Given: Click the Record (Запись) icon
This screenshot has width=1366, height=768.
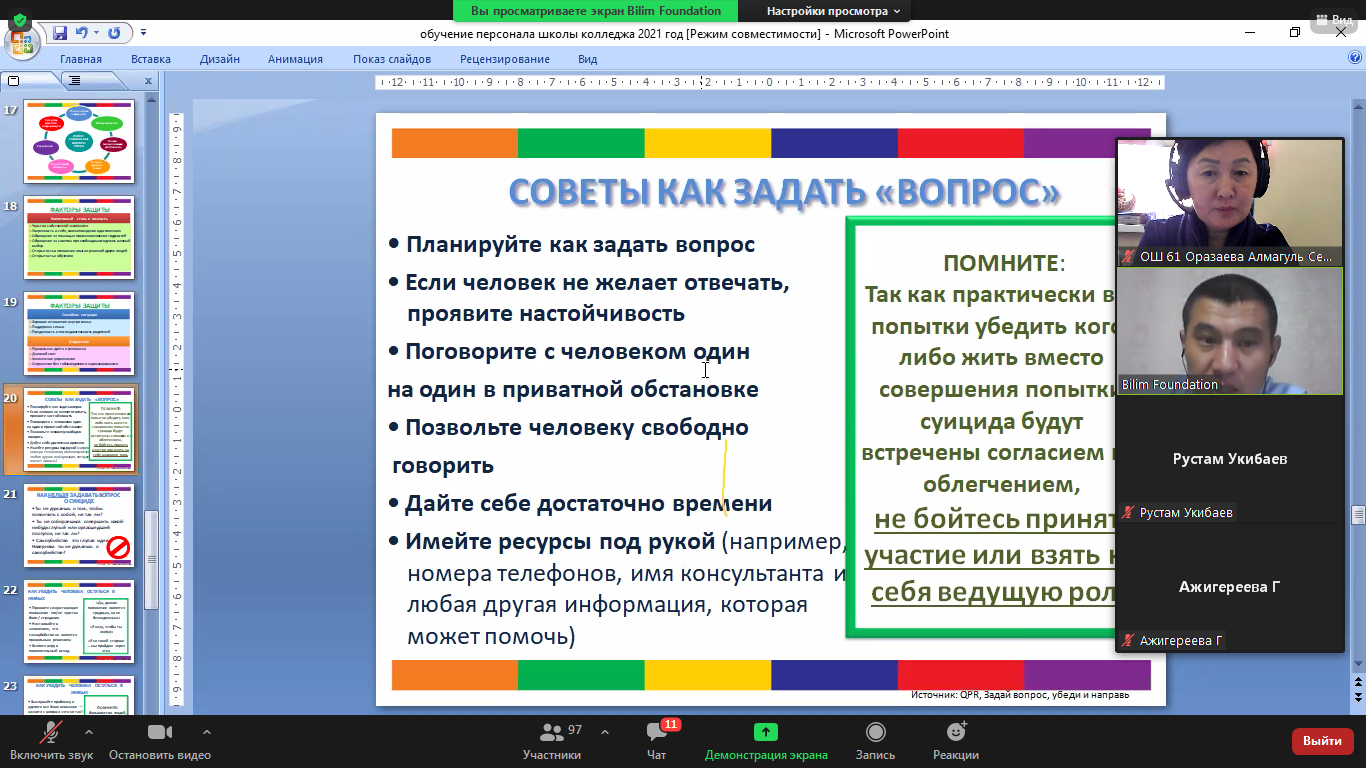Looking at the screenshot, I should point(876,733).
